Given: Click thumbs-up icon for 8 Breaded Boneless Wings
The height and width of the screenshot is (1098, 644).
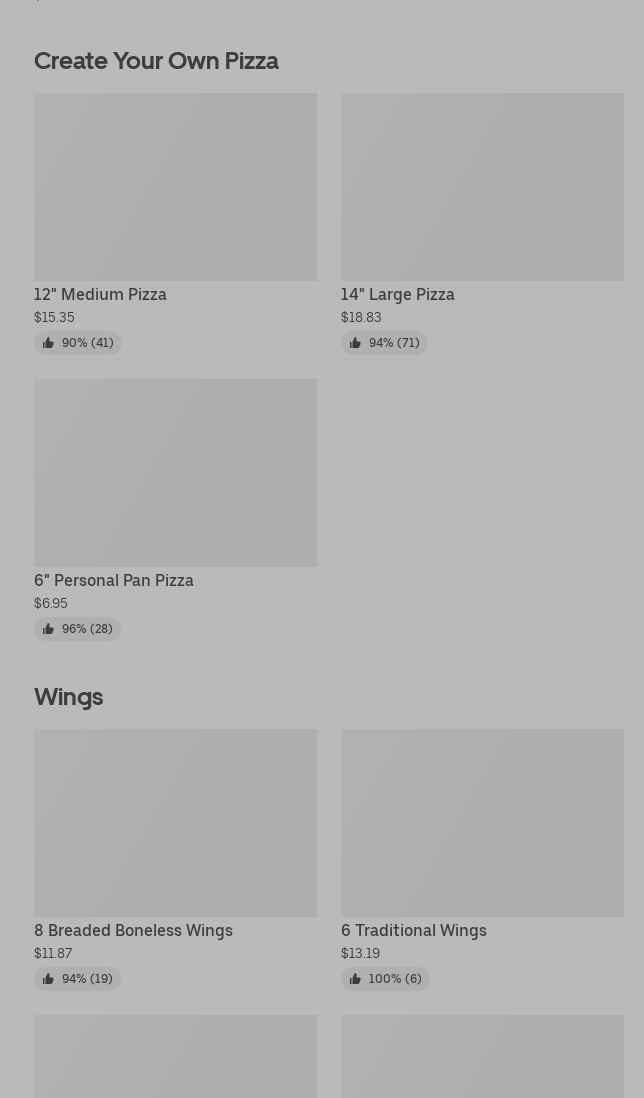Looking at the screenshot, I should pyautogui.click(x=48, y=978).
